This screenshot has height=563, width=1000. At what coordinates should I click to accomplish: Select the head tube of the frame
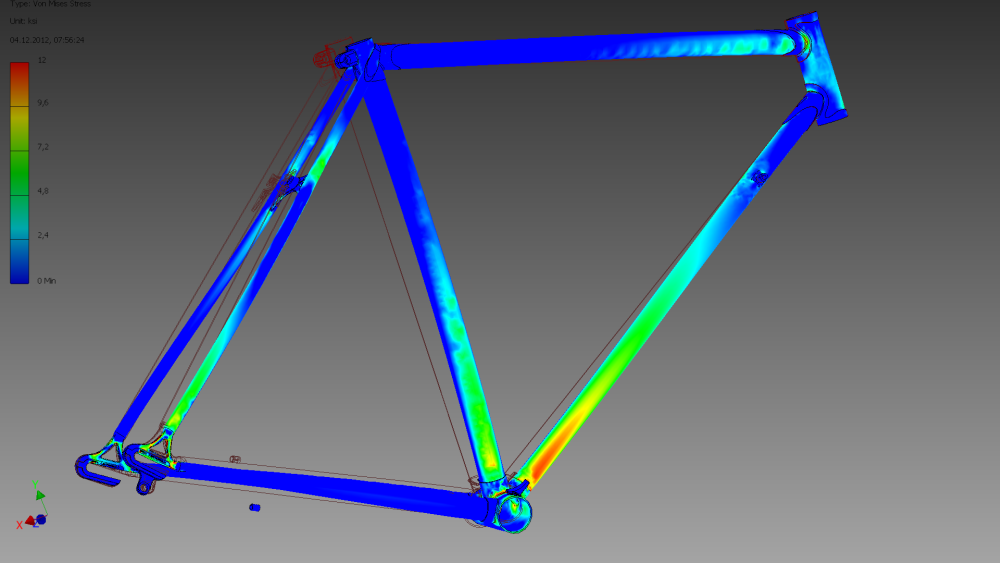[818, 69]
